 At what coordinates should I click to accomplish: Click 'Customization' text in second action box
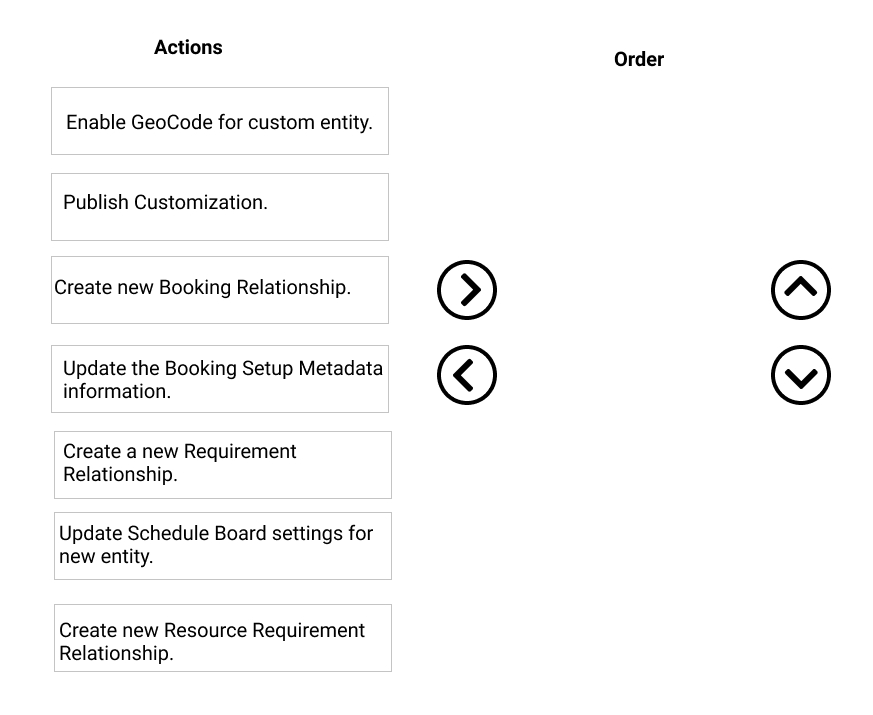(x=200, y=202)
